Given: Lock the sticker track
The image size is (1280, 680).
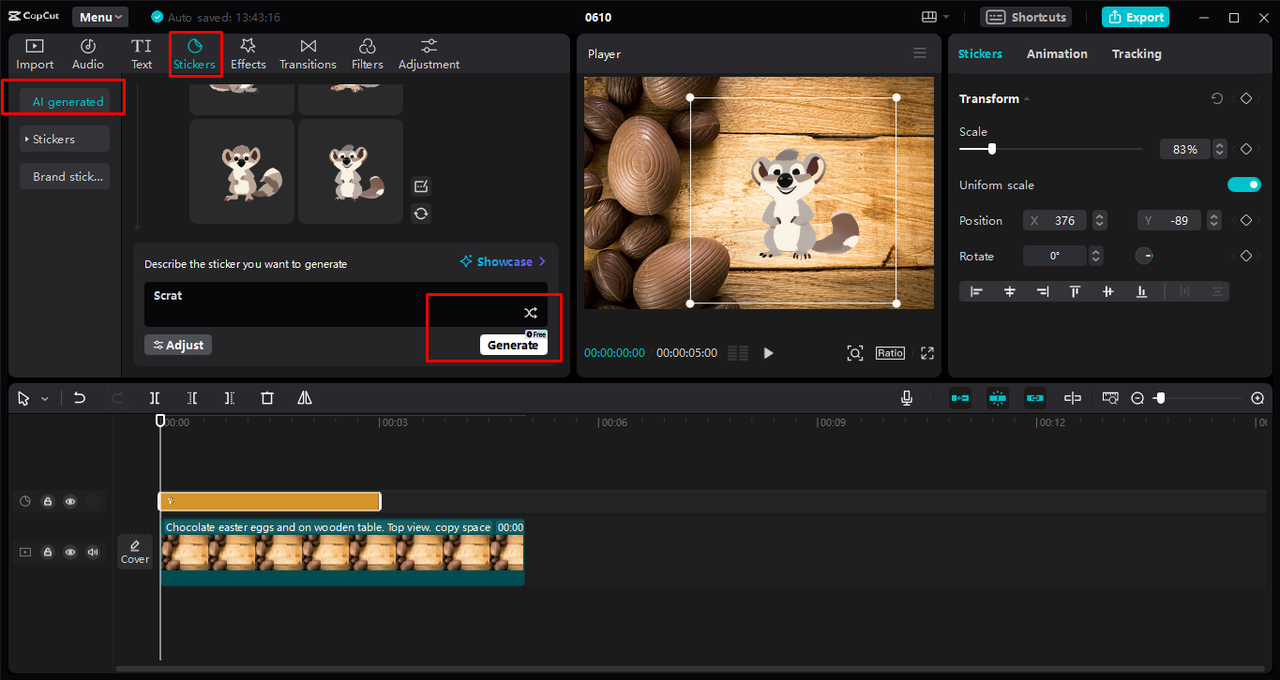Looking at the screenshot, I should pos(47,502).
